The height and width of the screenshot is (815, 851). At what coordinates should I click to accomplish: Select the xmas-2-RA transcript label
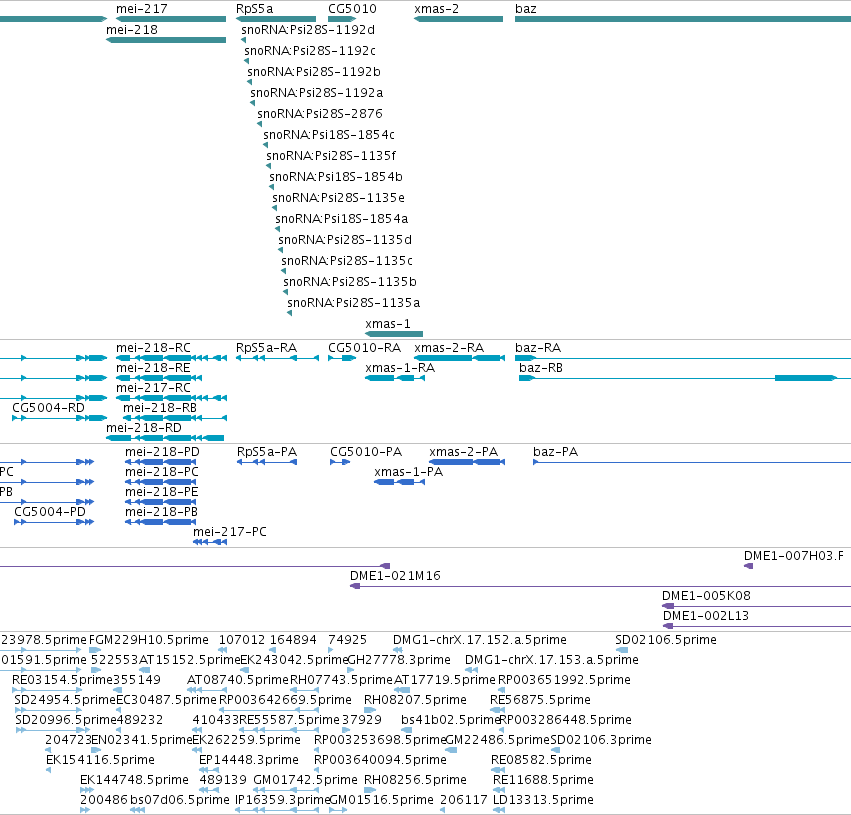tap(449, 348)
